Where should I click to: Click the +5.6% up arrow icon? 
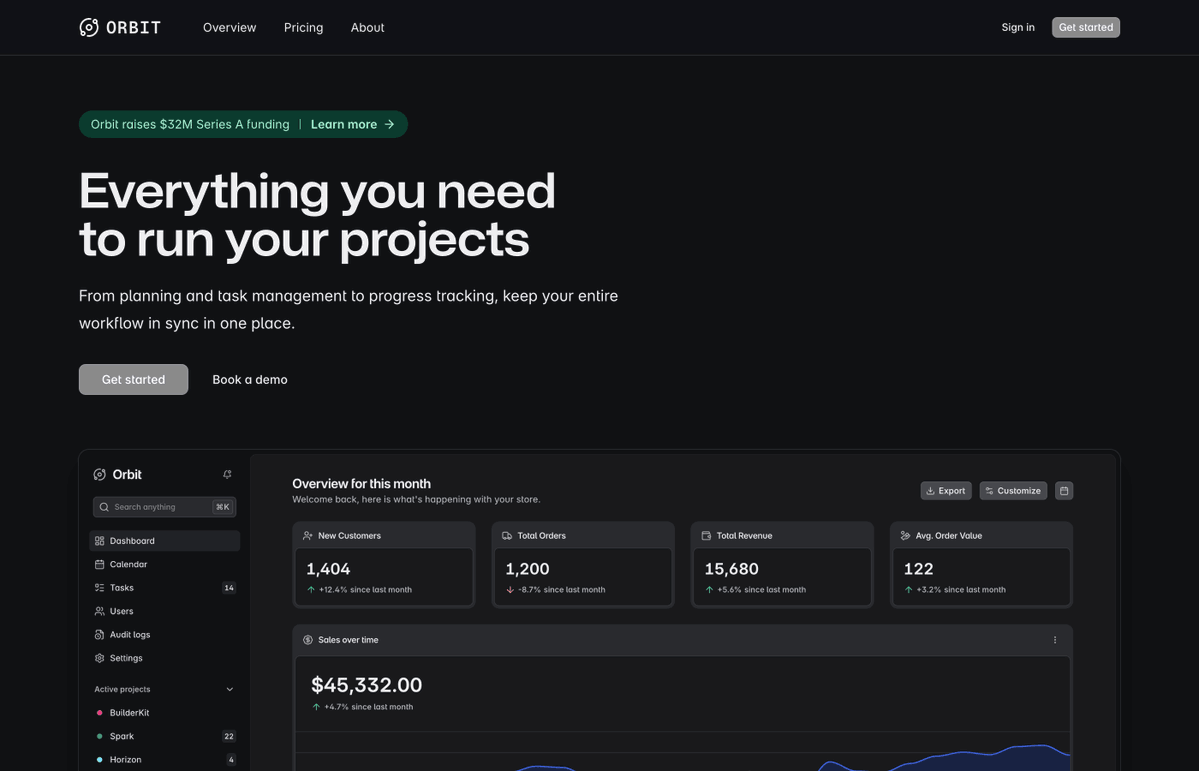[x=710, y=590]
